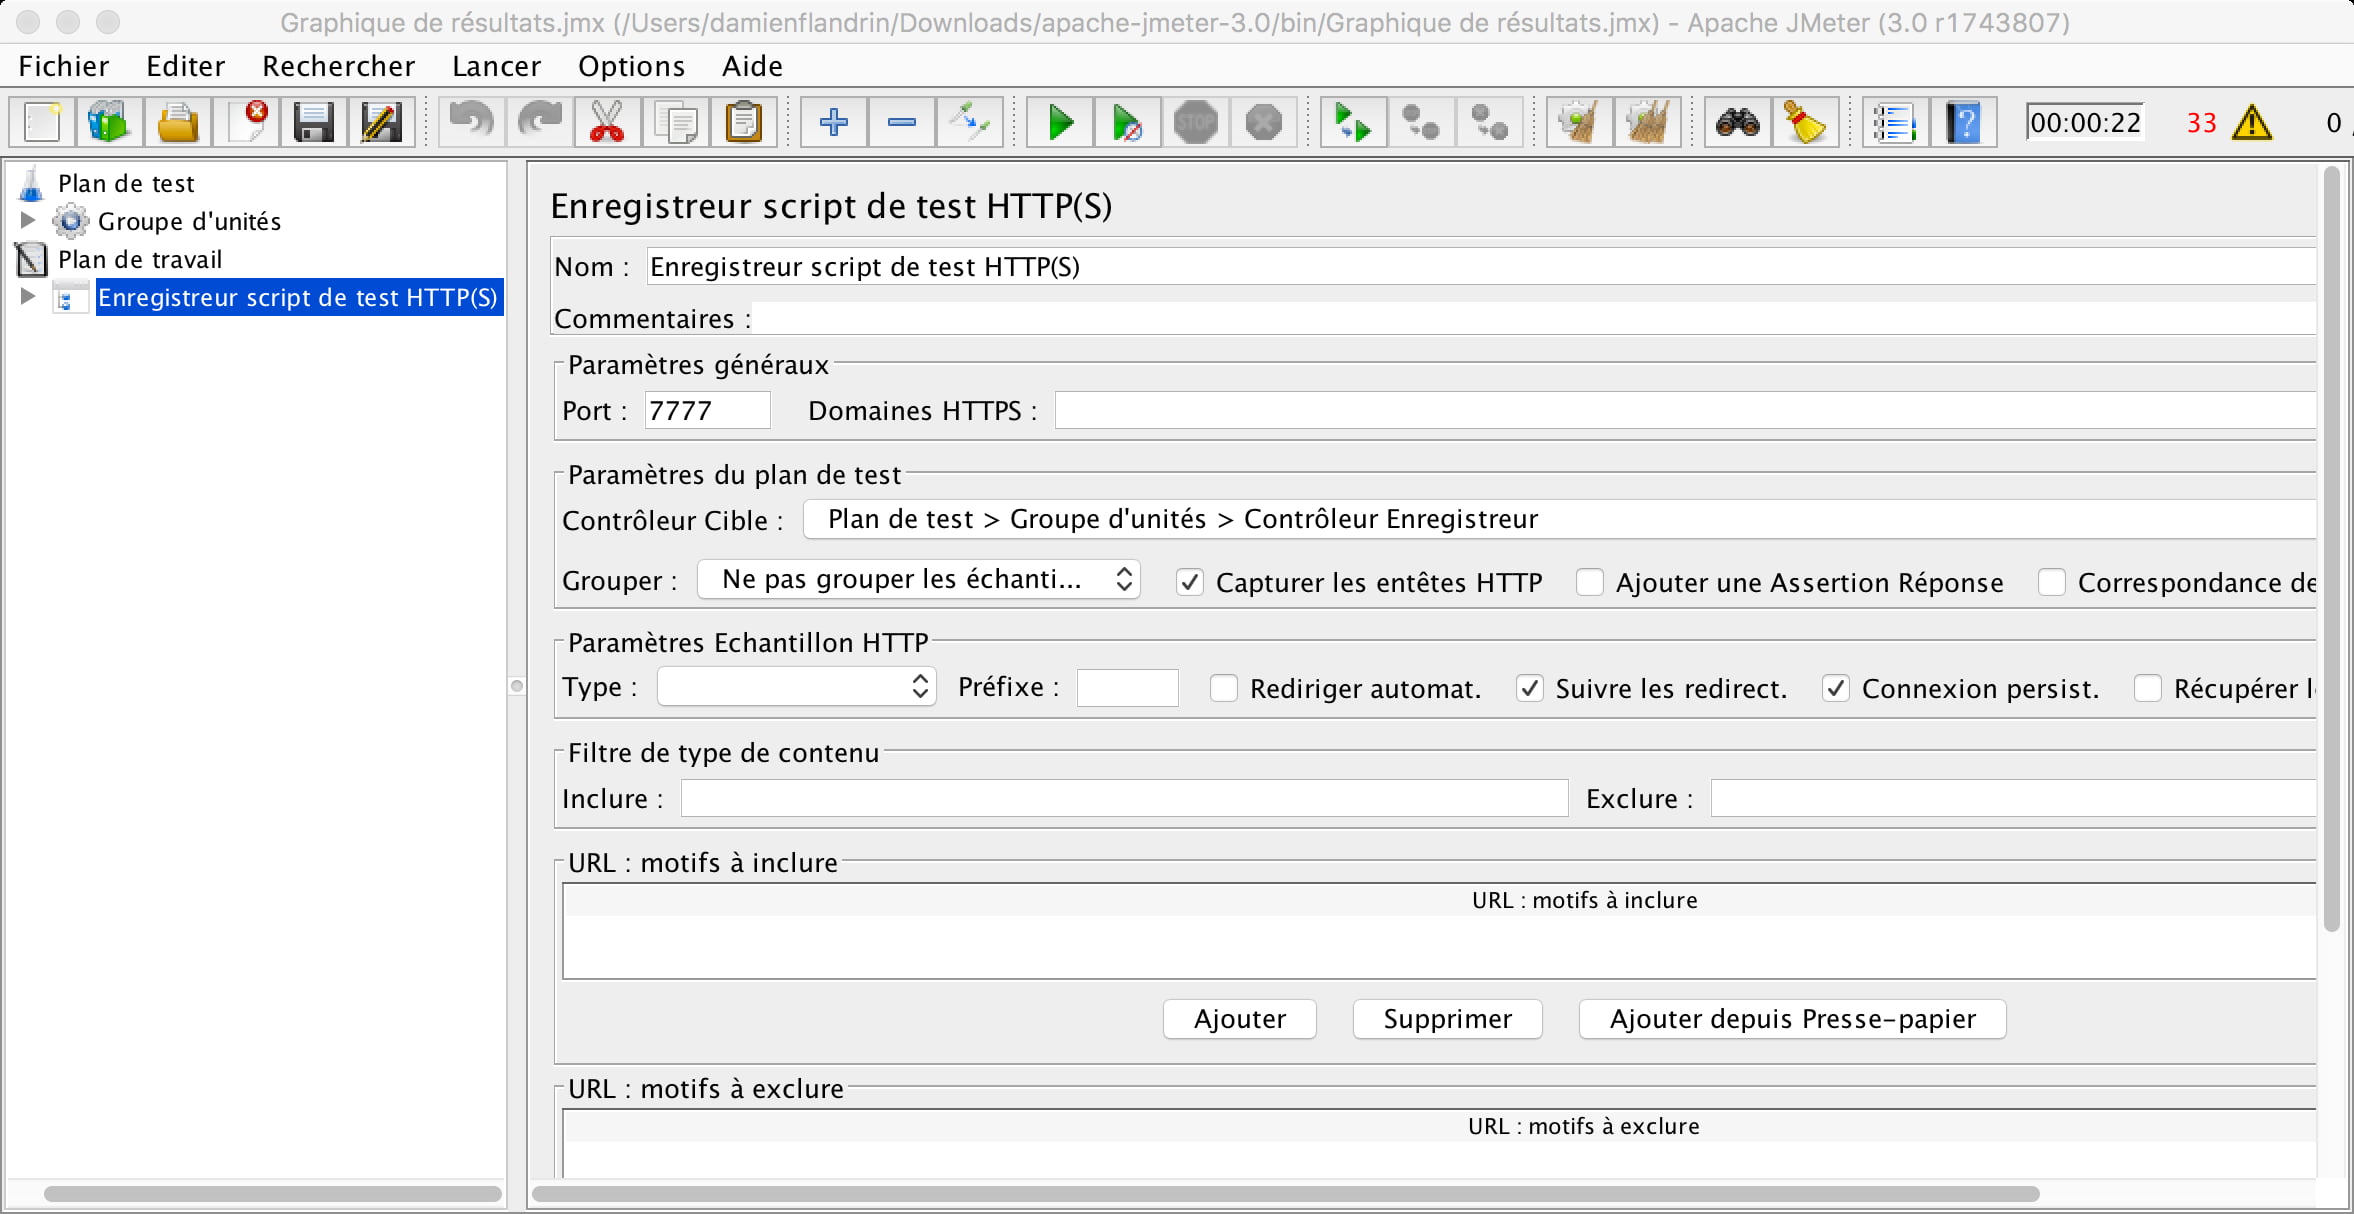
Task: Click the Préfixe input field
Action: (1127, 688)
